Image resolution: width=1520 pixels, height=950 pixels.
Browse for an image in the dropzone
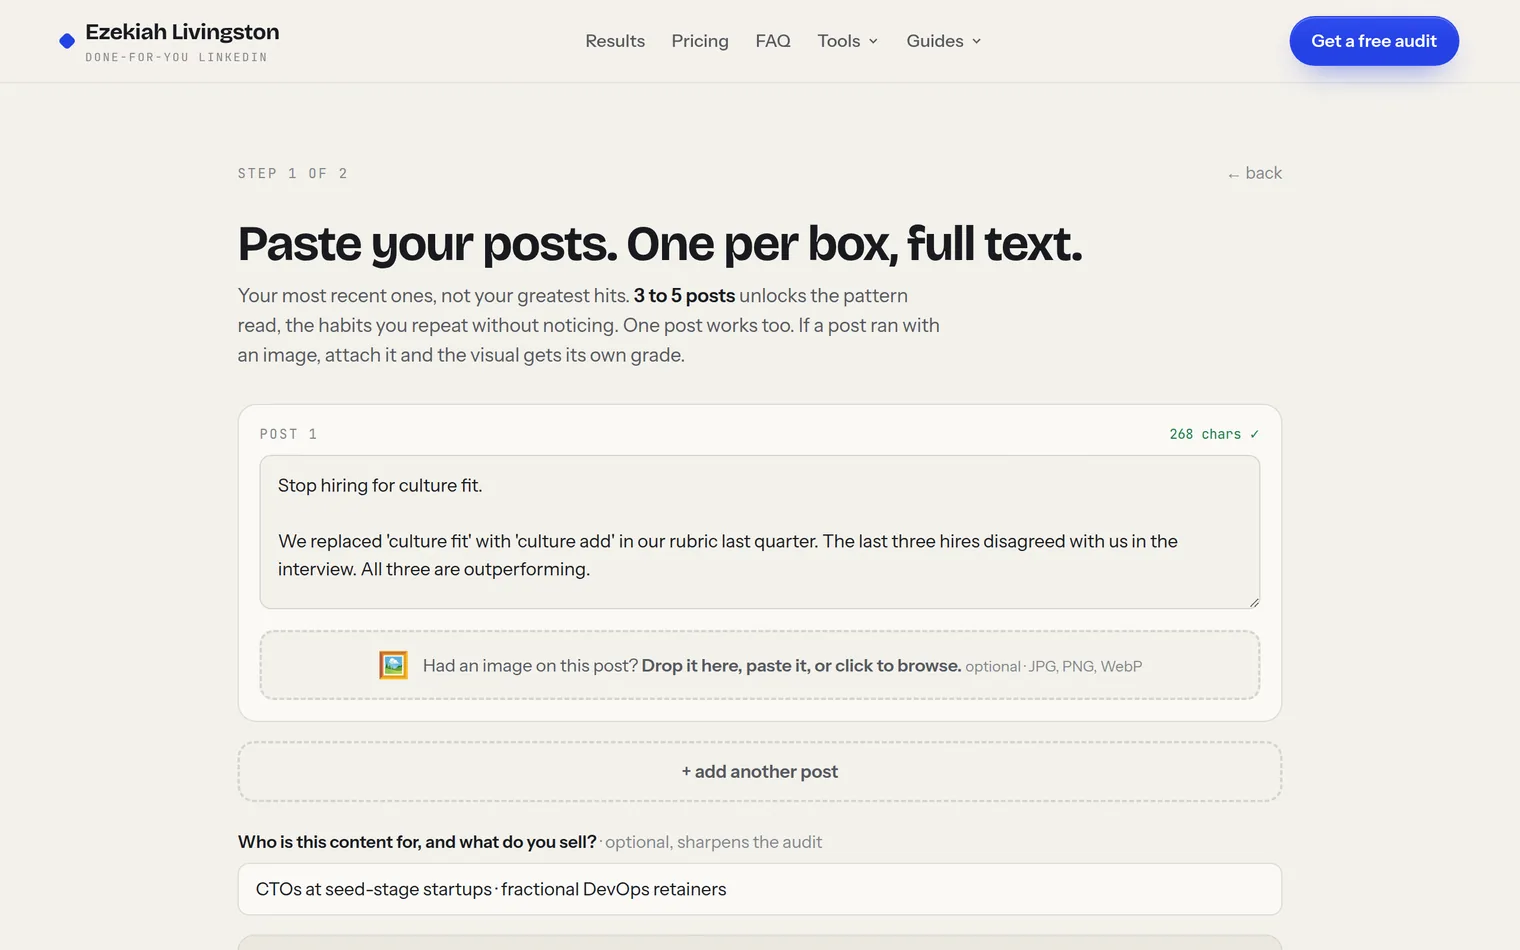click(x=760, y=665)
